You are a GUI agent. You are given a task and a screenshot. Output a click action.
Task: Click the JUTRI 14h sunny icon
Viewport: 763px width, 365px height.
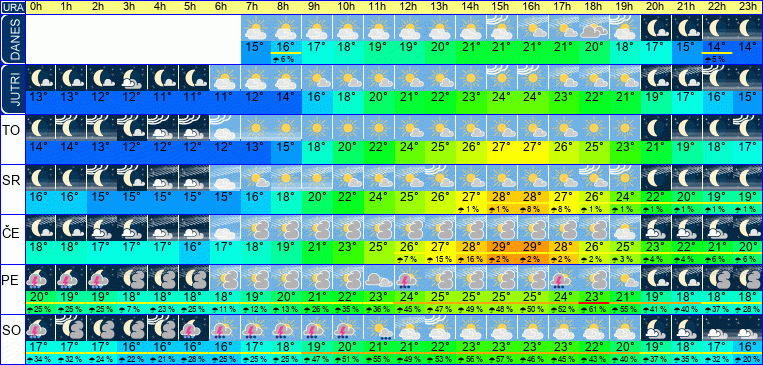471,78
